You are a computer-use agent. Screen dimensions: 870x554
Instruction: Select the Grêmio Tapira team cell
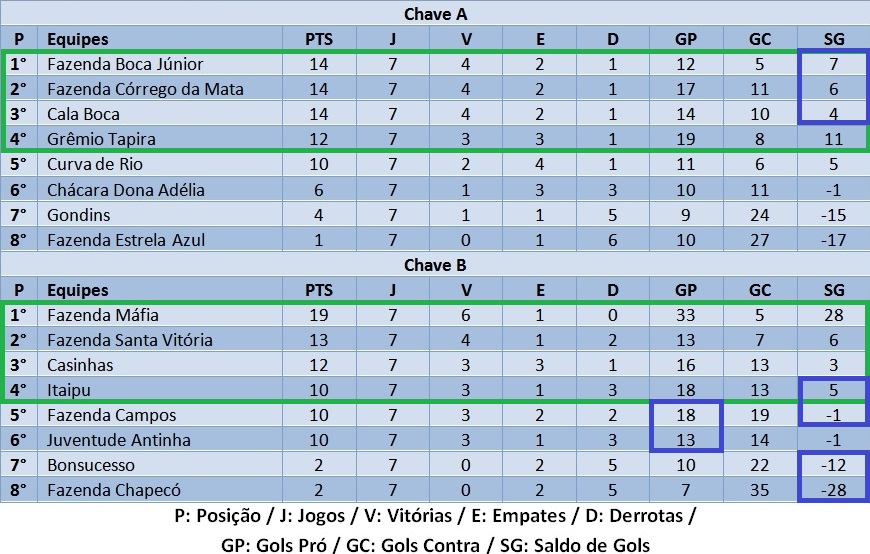click(x=101, y=139)
